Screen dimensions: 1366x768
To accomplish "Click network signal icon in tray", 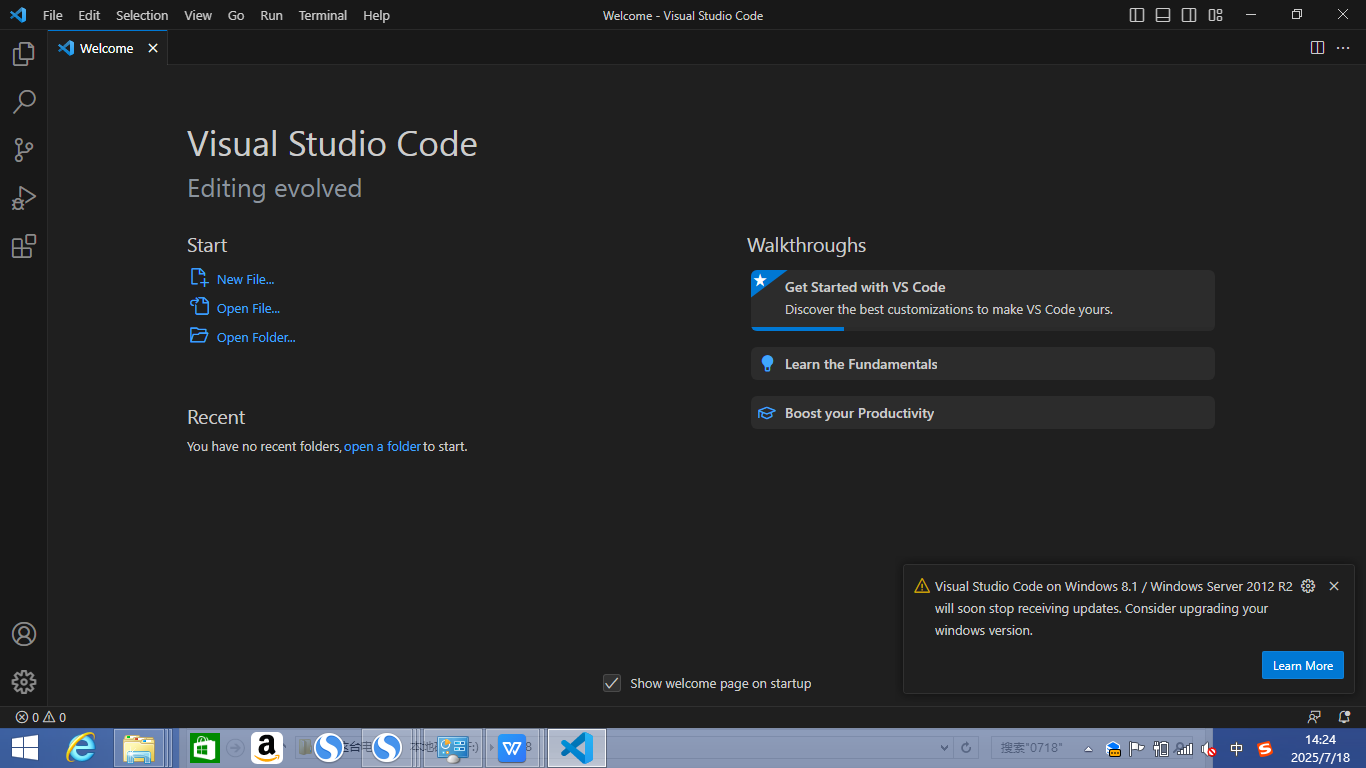I will pyautogui.click(x=1184, y=749).
